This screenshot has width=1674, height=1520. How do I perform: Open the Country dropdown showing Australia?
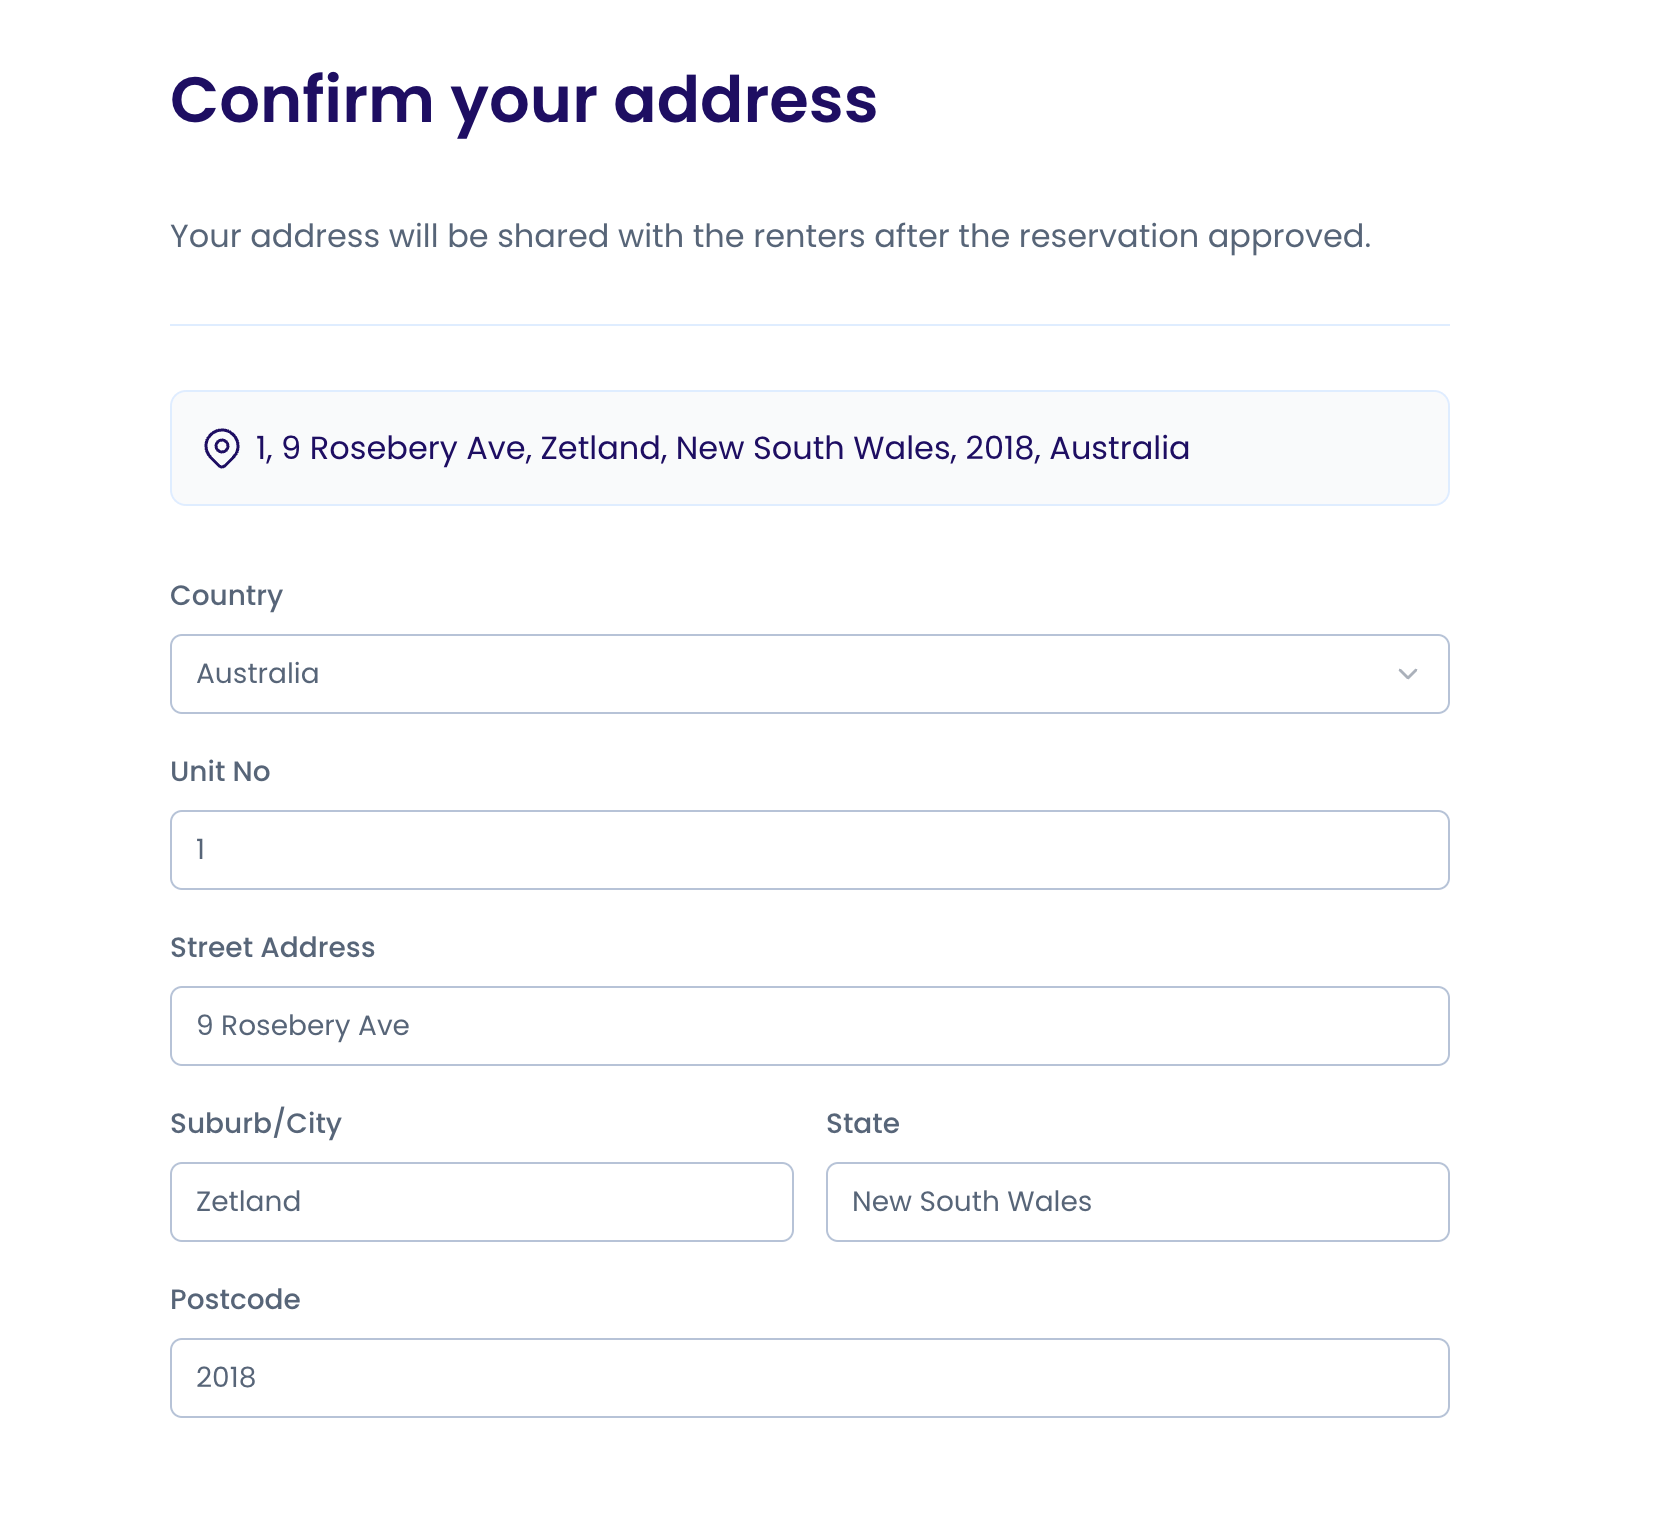pos(808,674)
